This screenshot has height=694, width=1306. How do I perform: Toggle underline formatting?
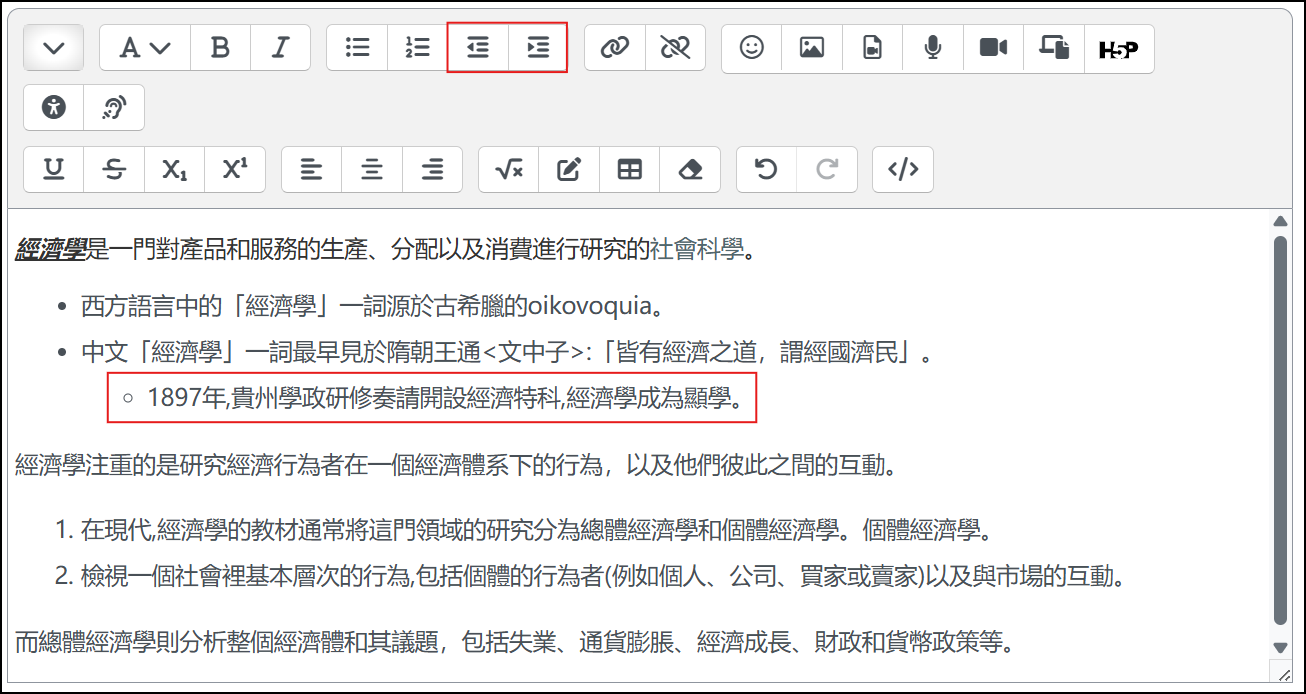(x=54, y=169)
